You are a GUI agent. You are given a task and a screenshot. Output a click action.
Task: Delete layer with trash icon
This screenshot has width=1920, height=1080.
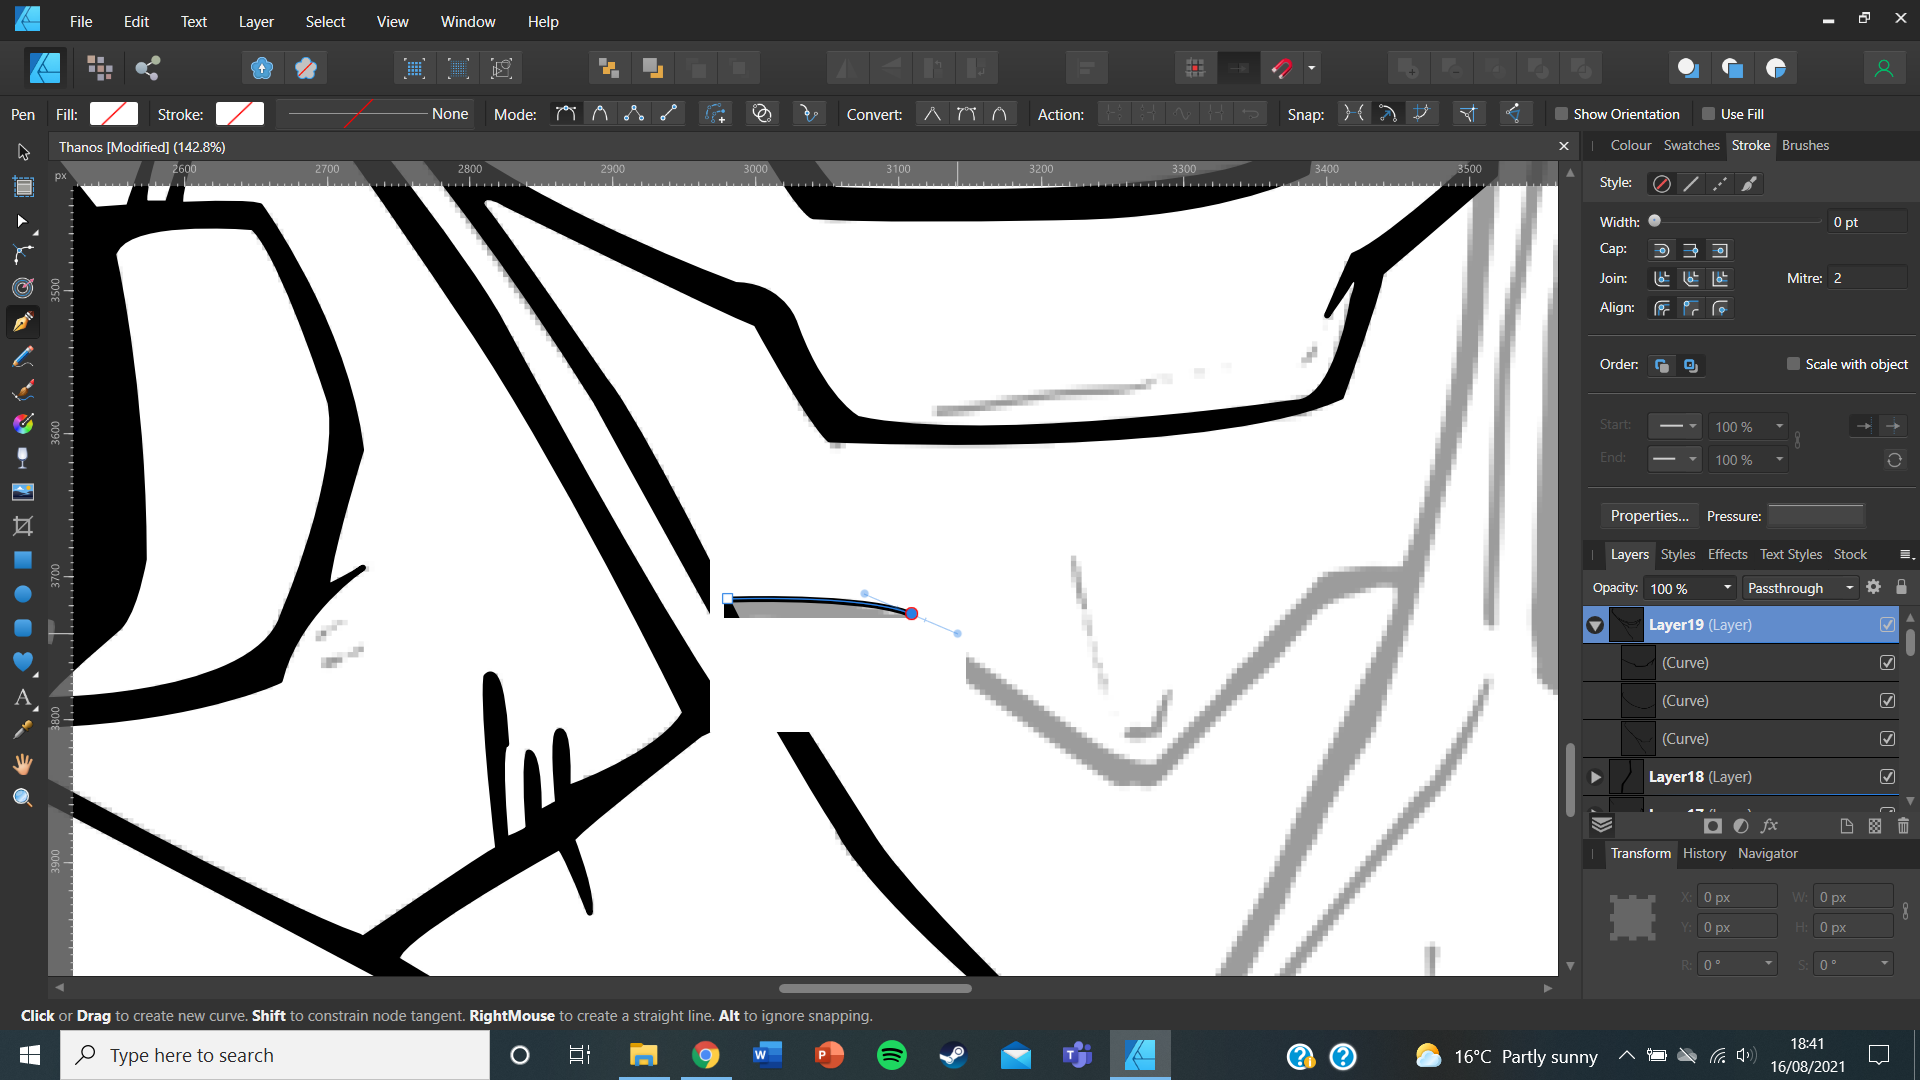pos(1903,826)
